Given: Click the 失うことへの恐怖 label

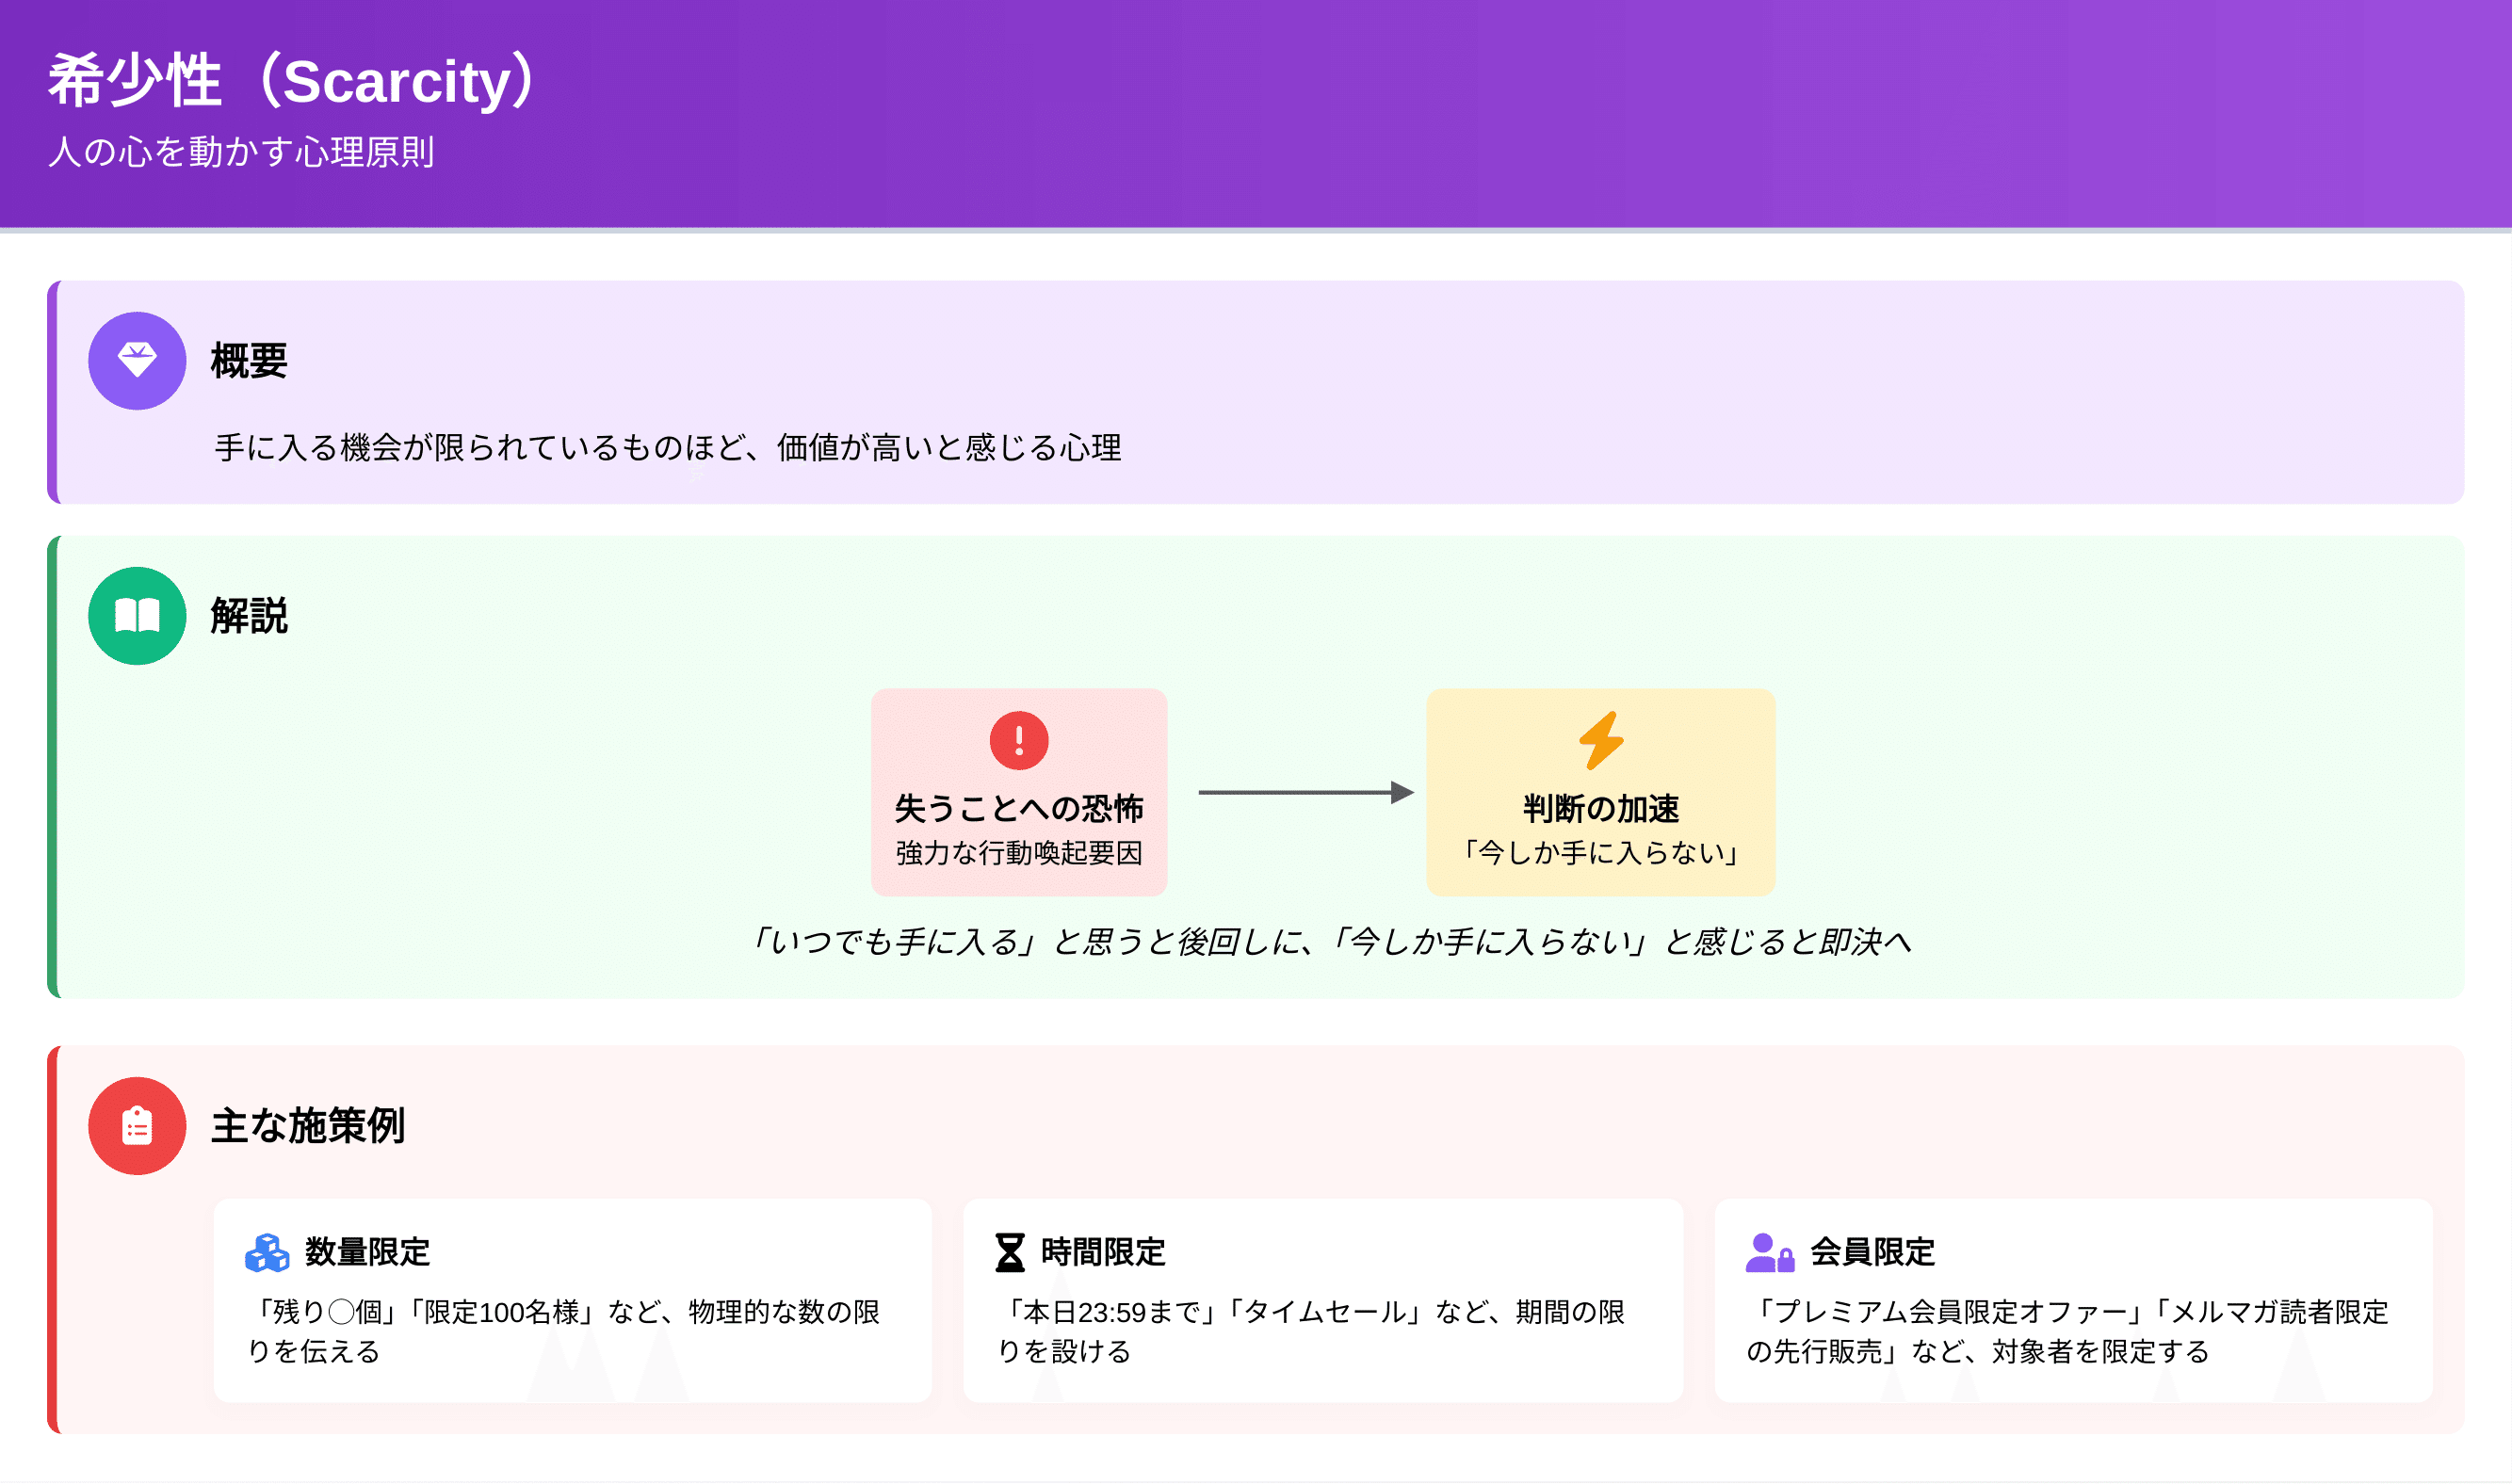Looking at the screenshot, I should point(1018,807).
